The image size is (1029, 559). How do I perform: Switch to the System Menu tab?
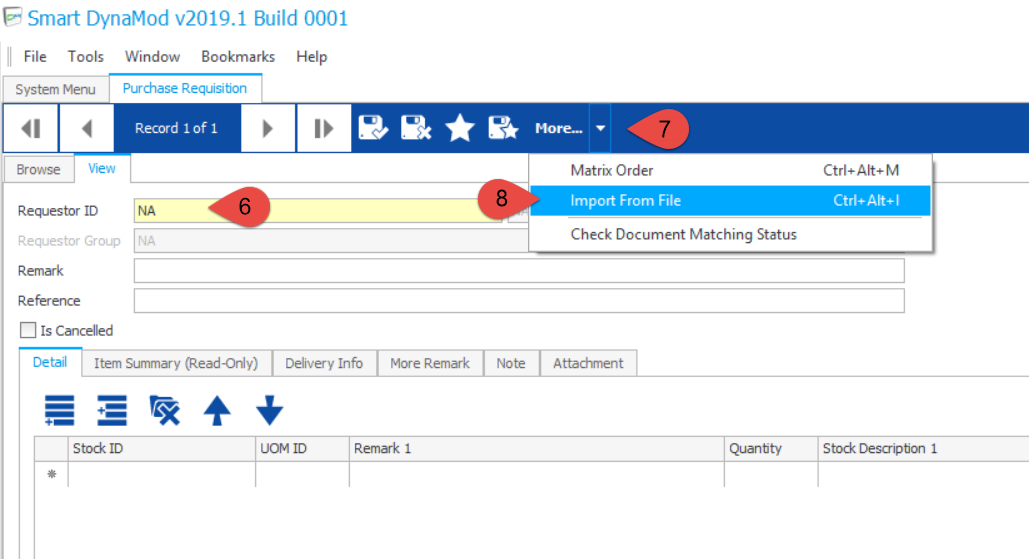click(55, 89)
